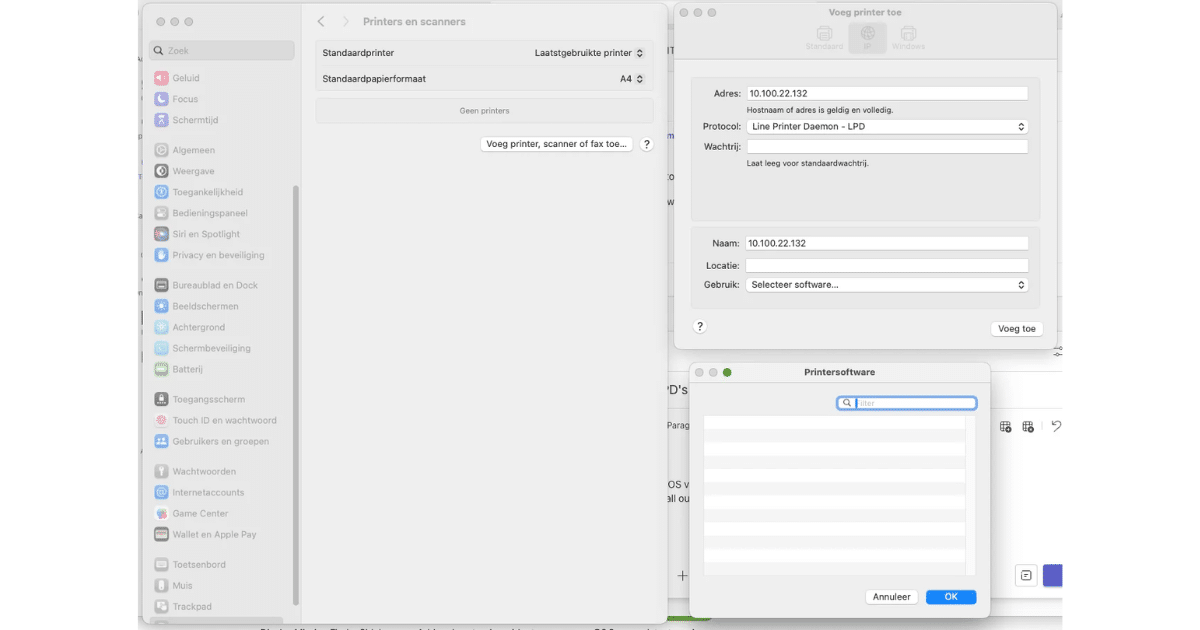Click the back chevron in Printers en scanners
The width and height of the screenshot is (1200, 630).
[321, 21]
